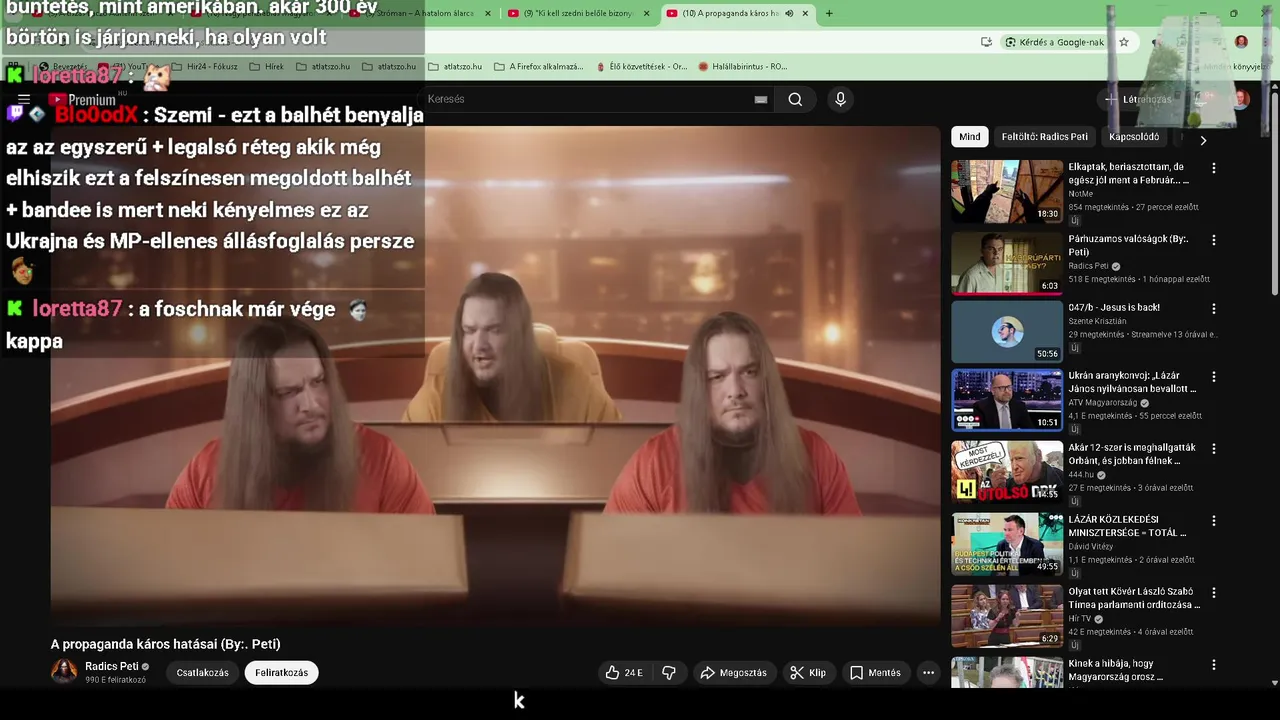Viewport: 1280px width, 720px height.
Task: Open the YouTube account avatar menu
Action: (x=1241, y=99)
